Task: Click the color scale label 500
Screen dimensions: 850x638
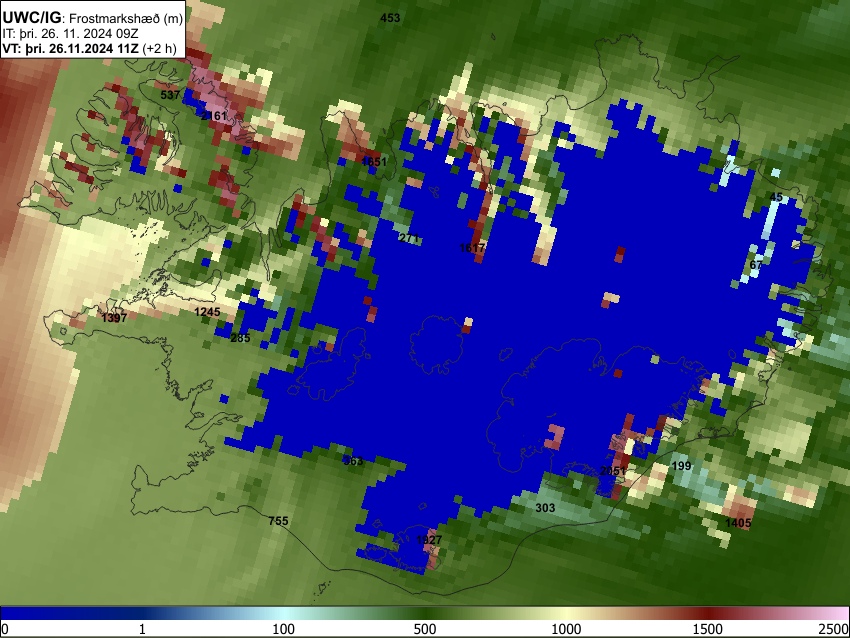Action: [x=425, y=629]
